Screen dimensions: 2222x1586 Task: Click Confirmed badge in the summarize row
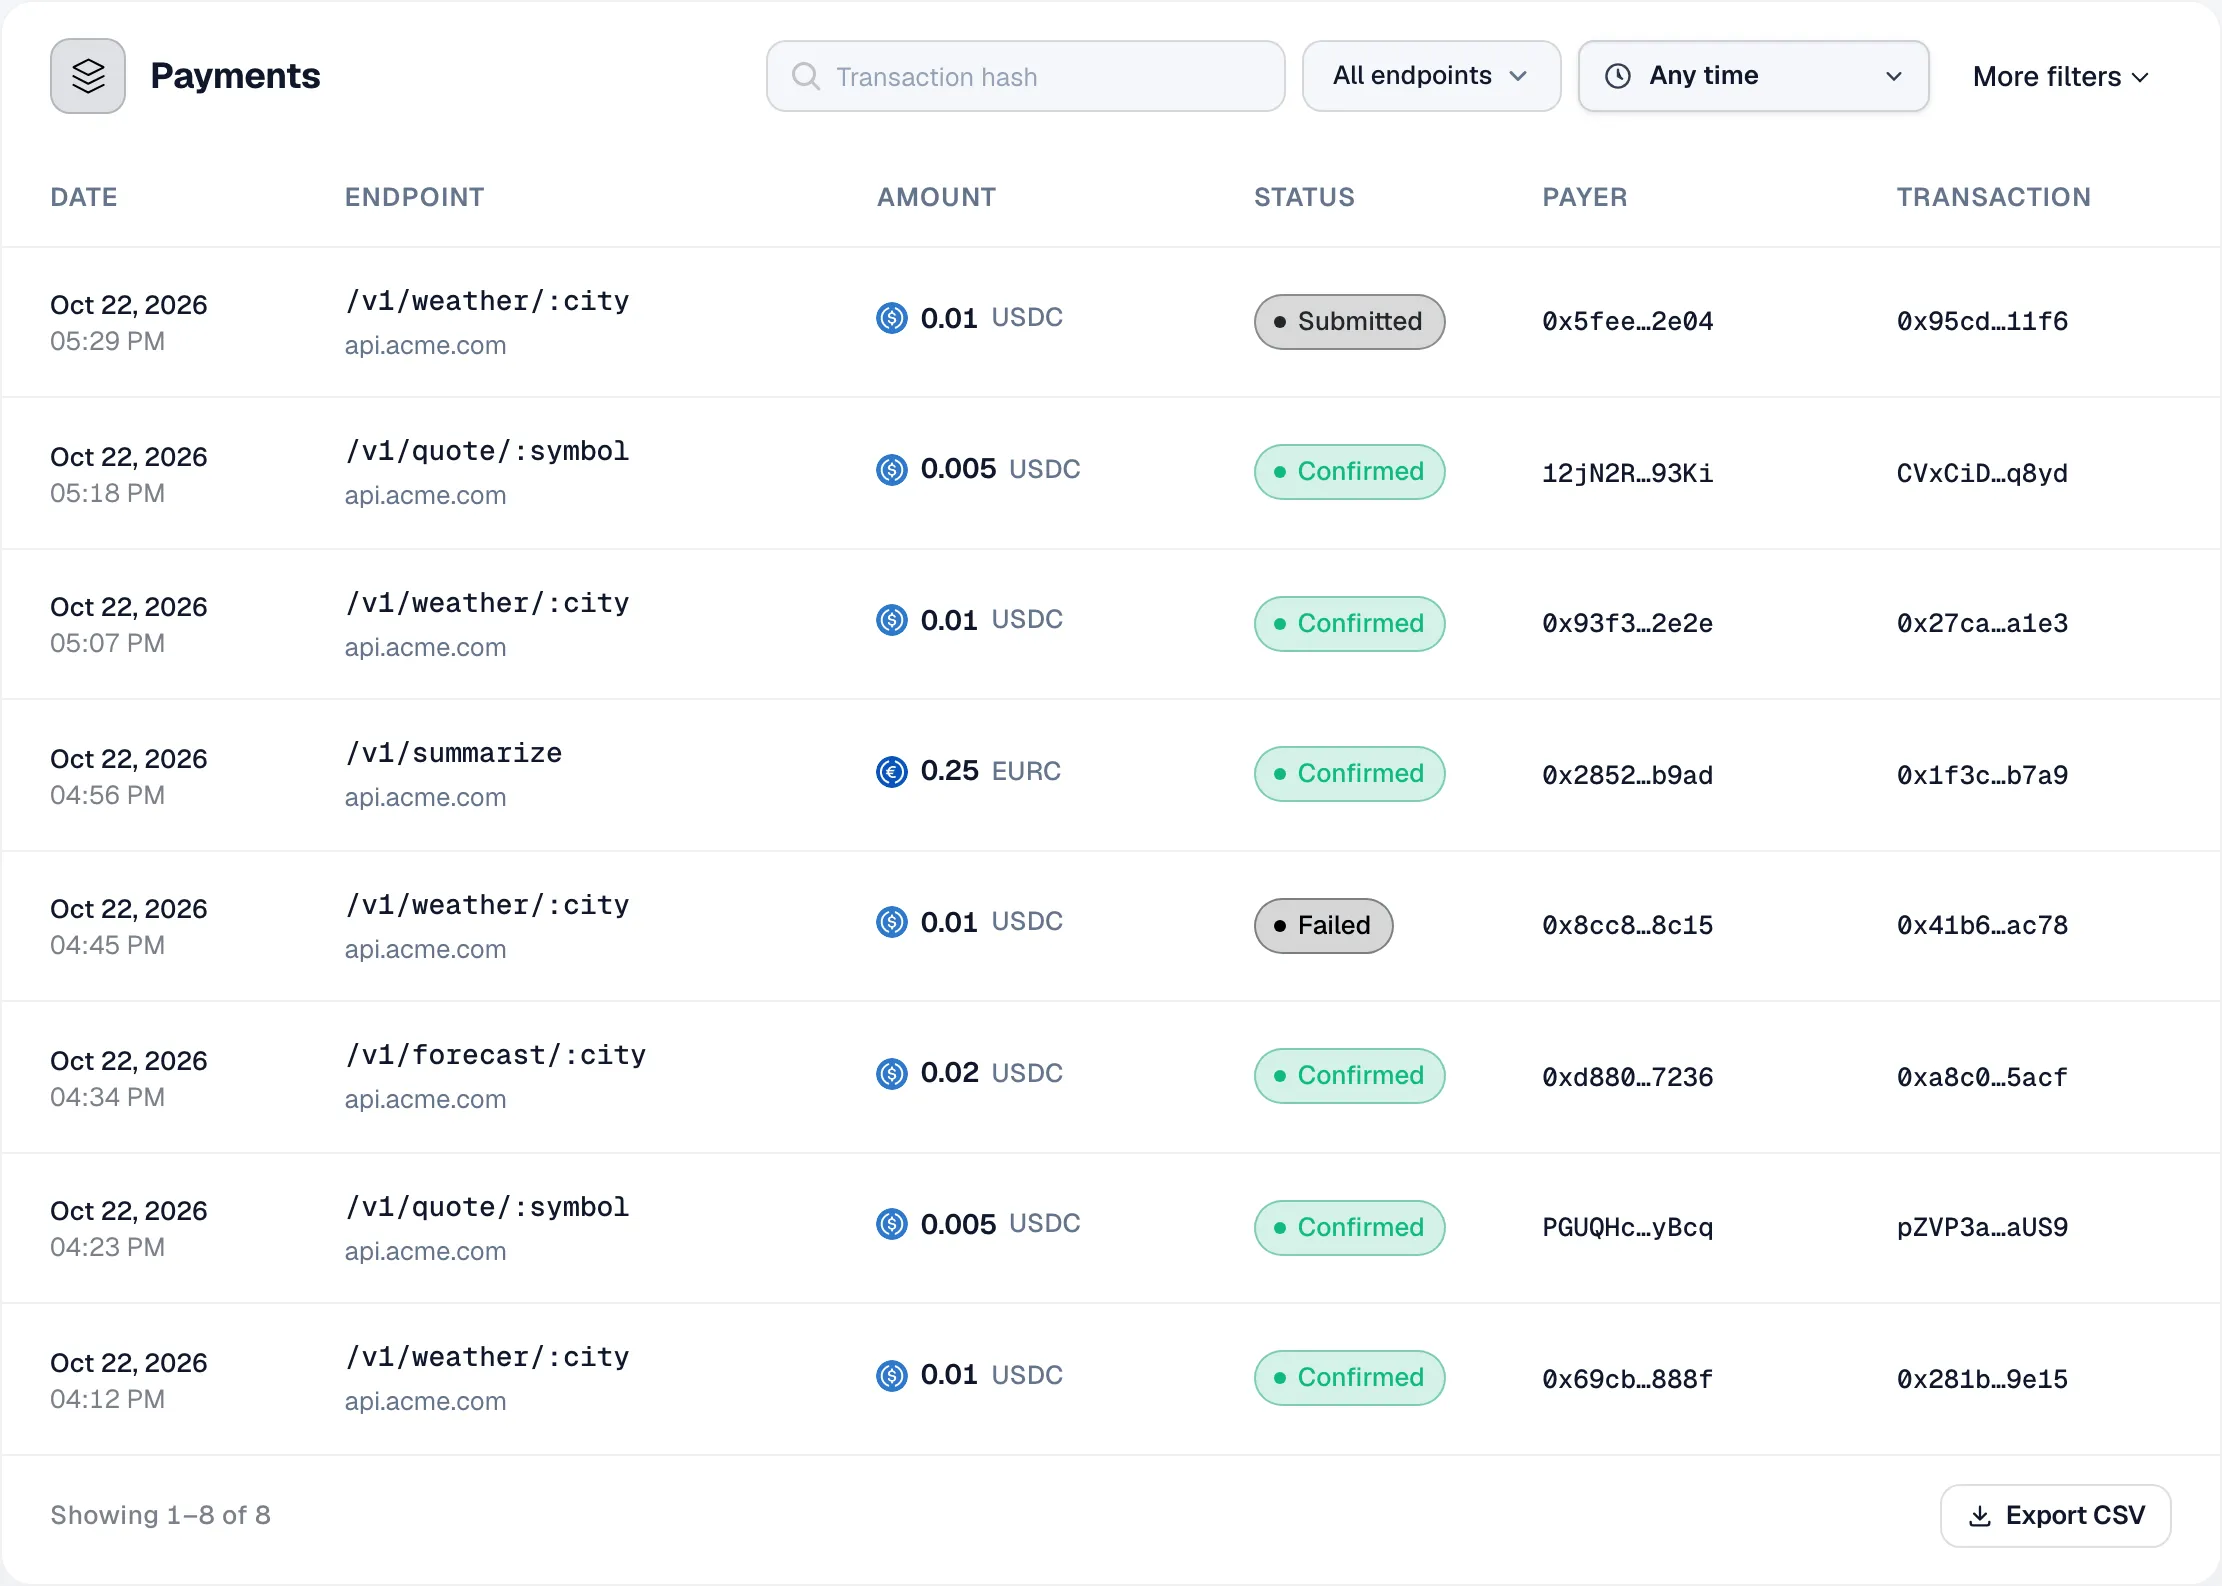(1349, 774)
